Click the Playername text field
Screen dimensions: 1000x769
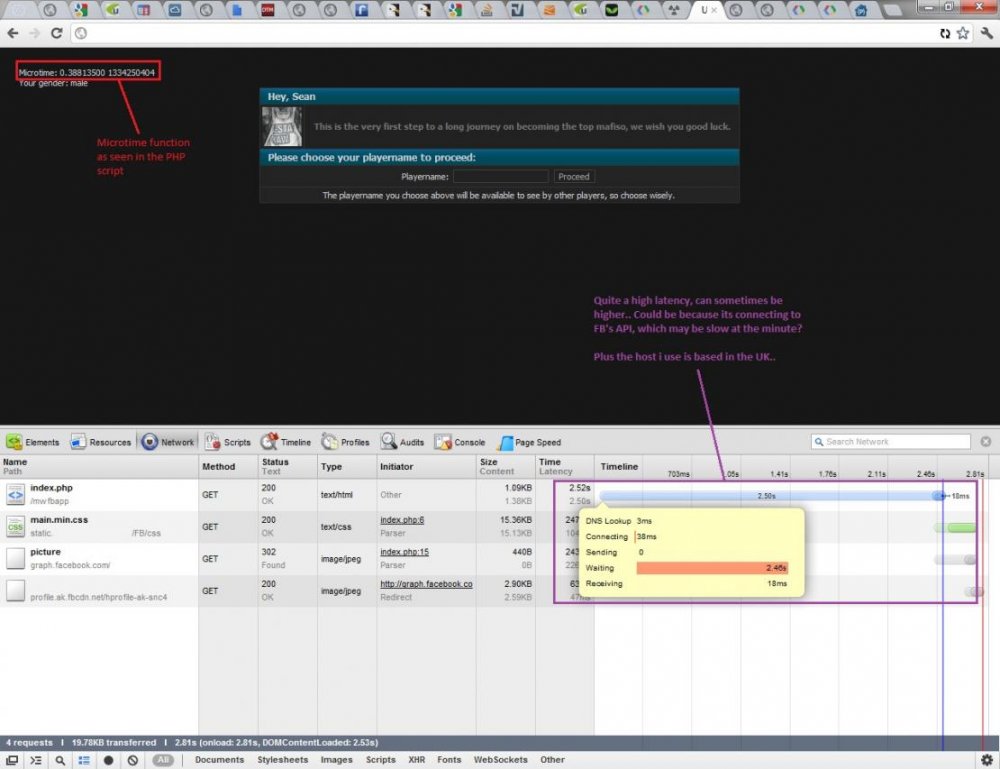point(500,177)
